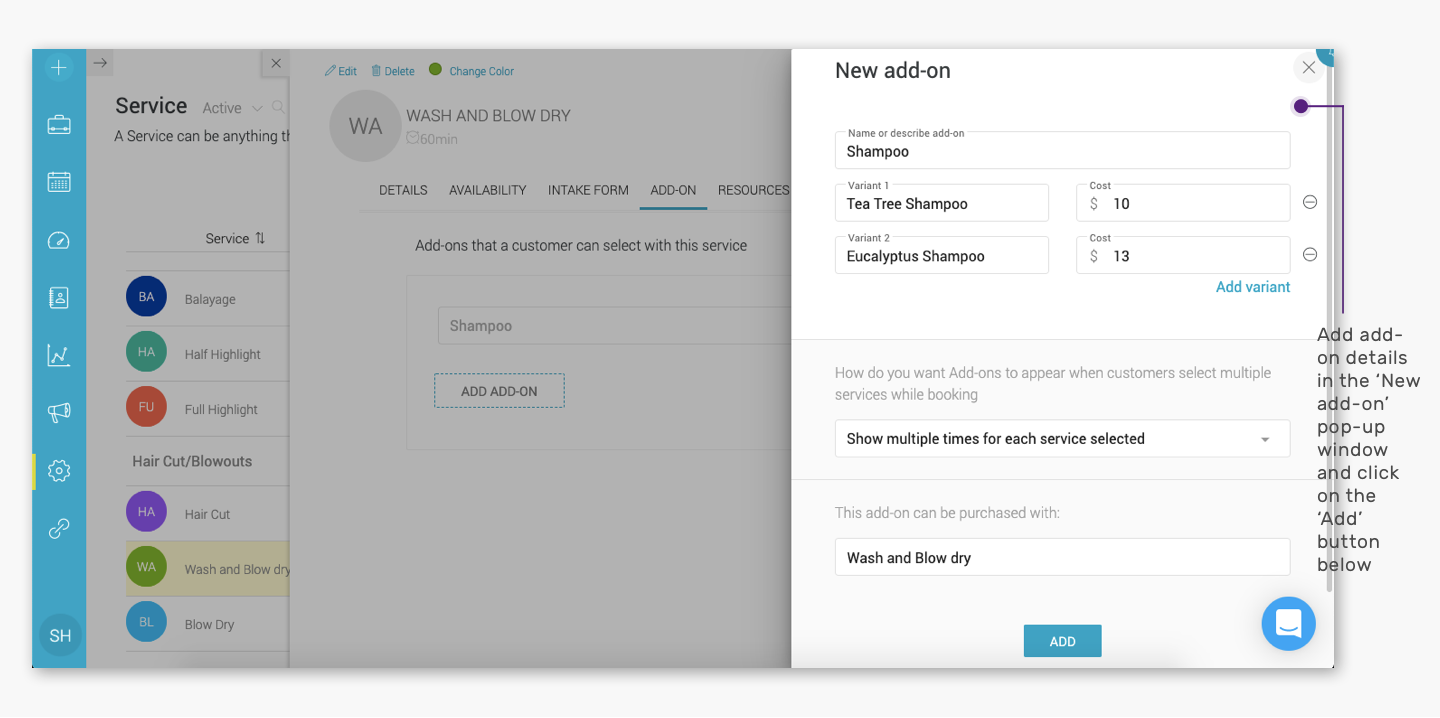Click the search icon next to Active
This screenshot has width=1440, height=718.
coord(279,107)
